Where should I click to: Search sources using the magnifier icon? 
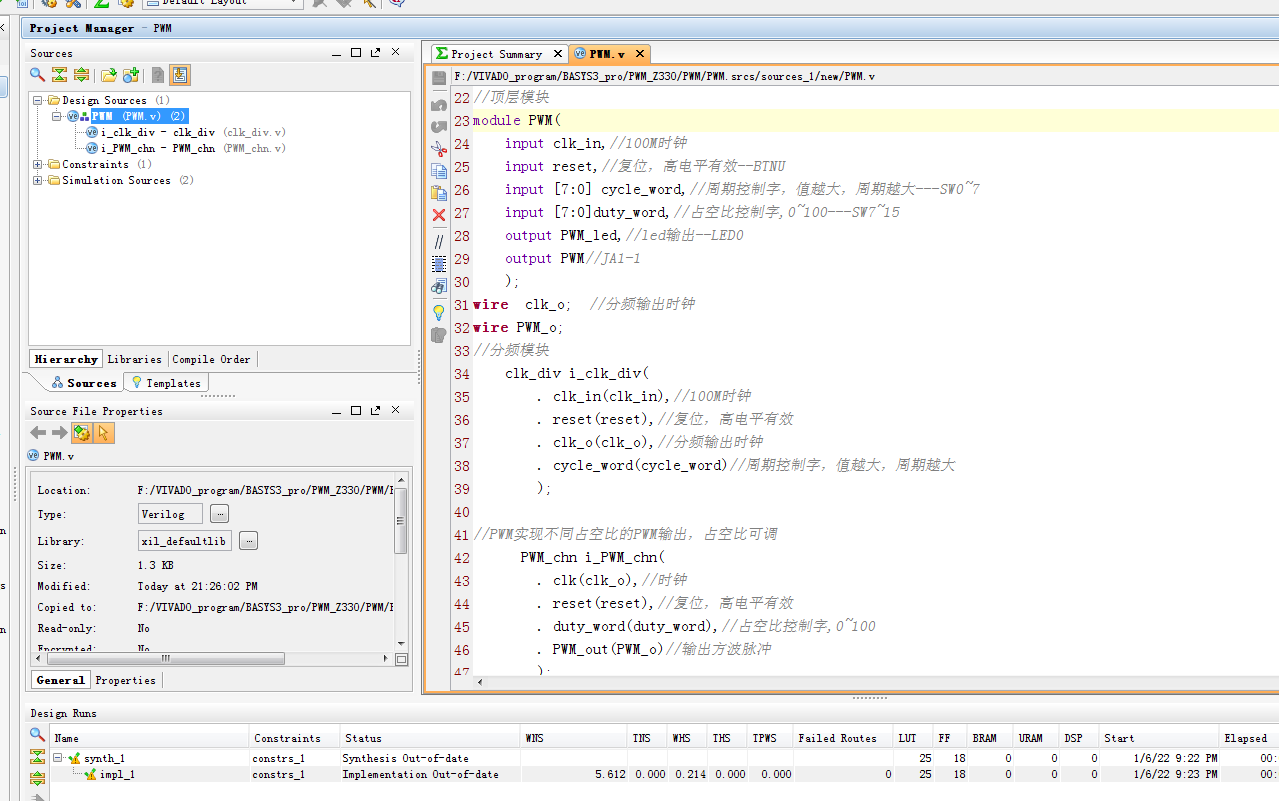pyautogui.click(x=37, y=75)
